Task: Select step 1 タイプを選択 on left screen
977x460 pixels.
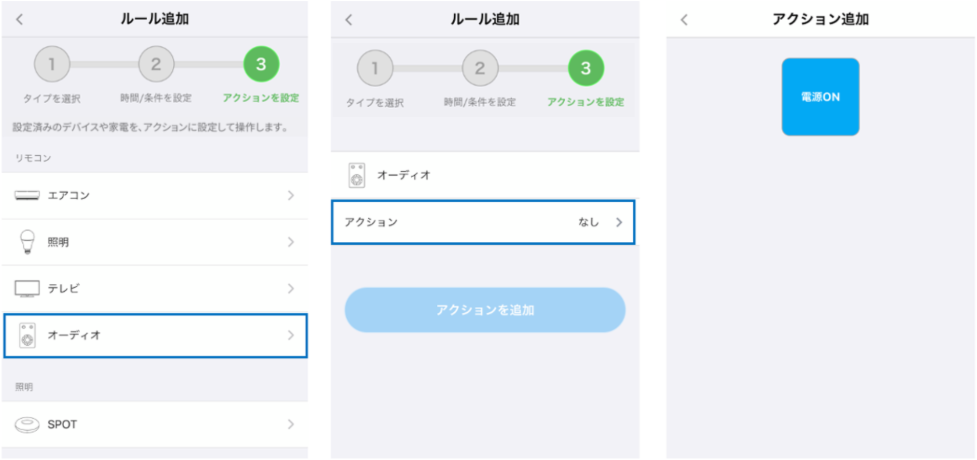Action: [x=52, y=66]
